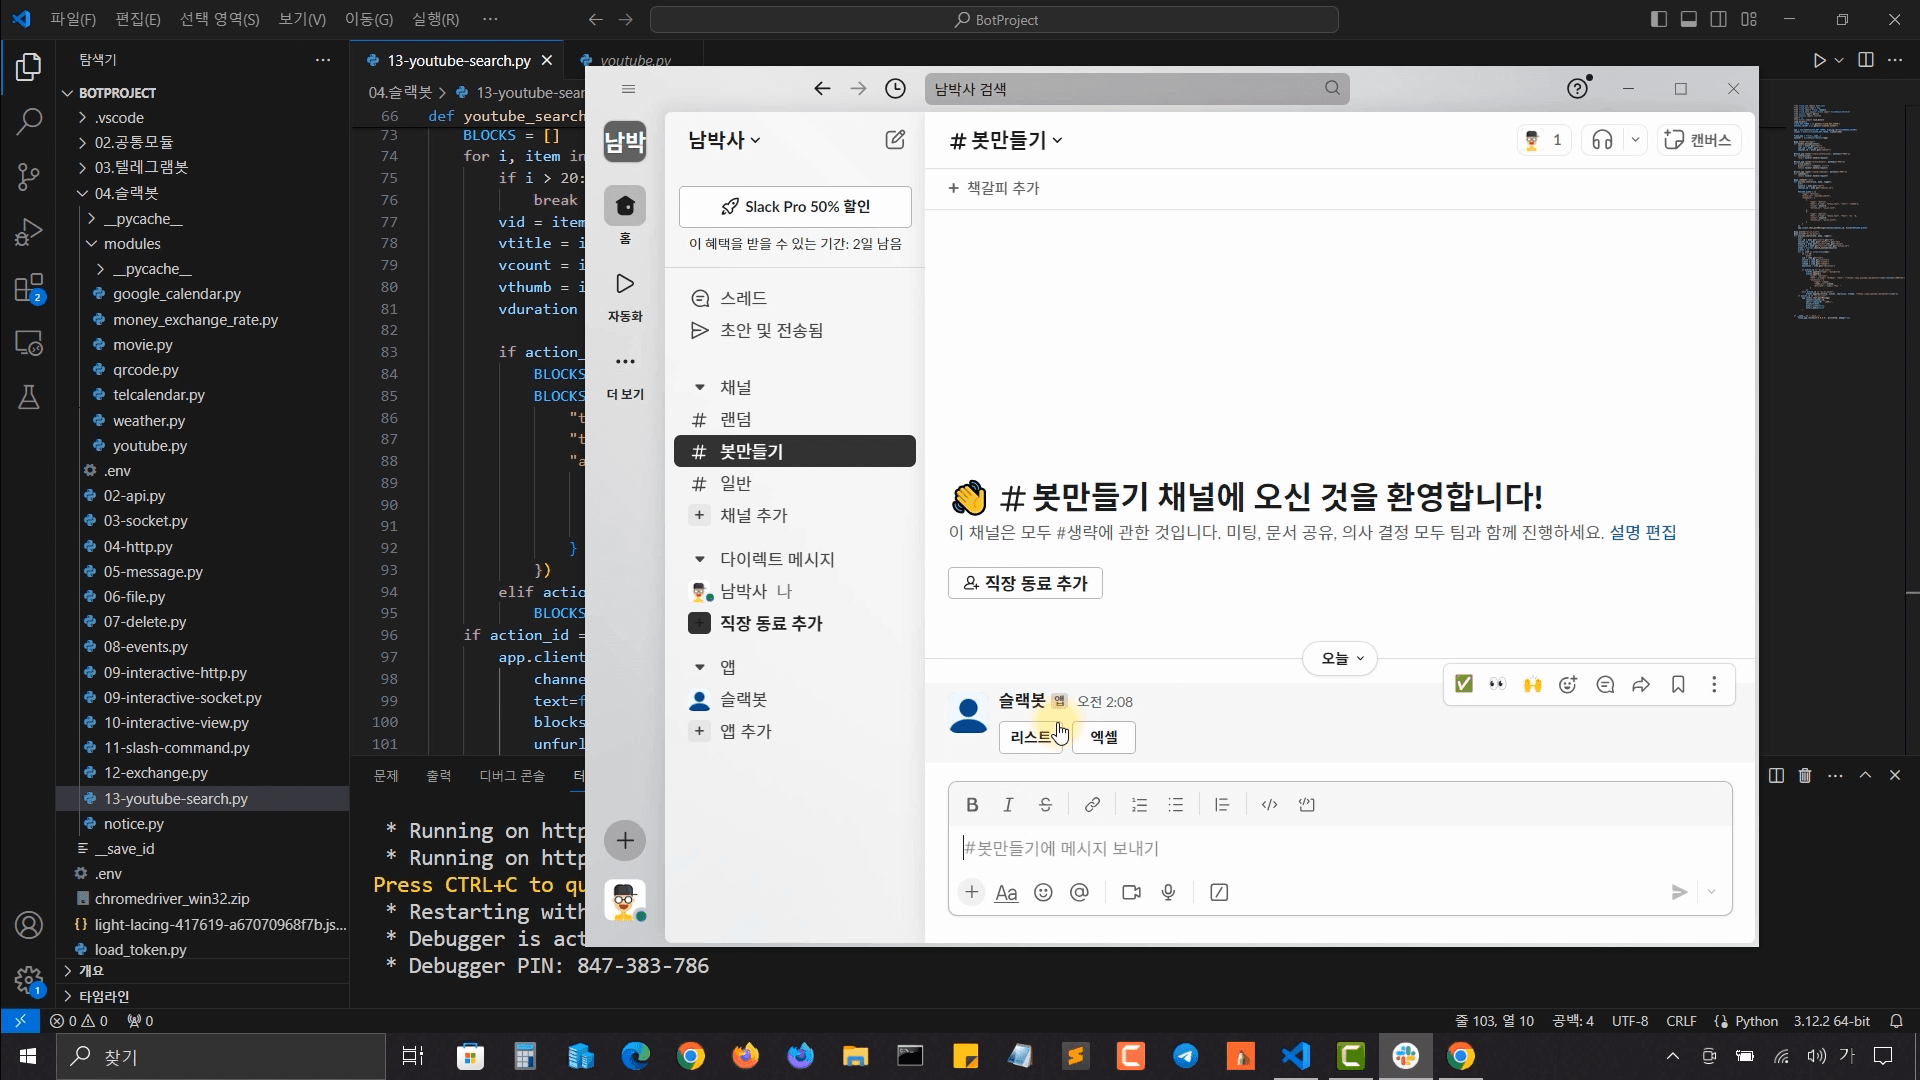Compose a new Slack message
1920x1080 pixels.
895,140
